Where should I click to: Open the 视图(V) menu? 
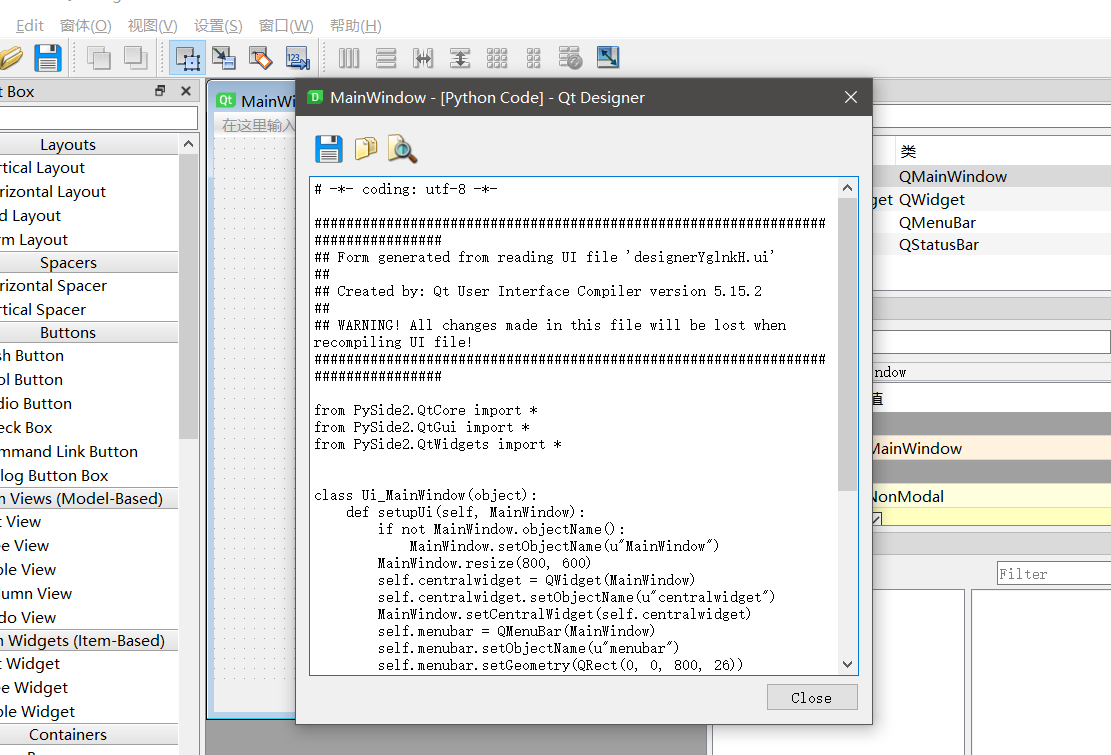[x=152, y=25]
